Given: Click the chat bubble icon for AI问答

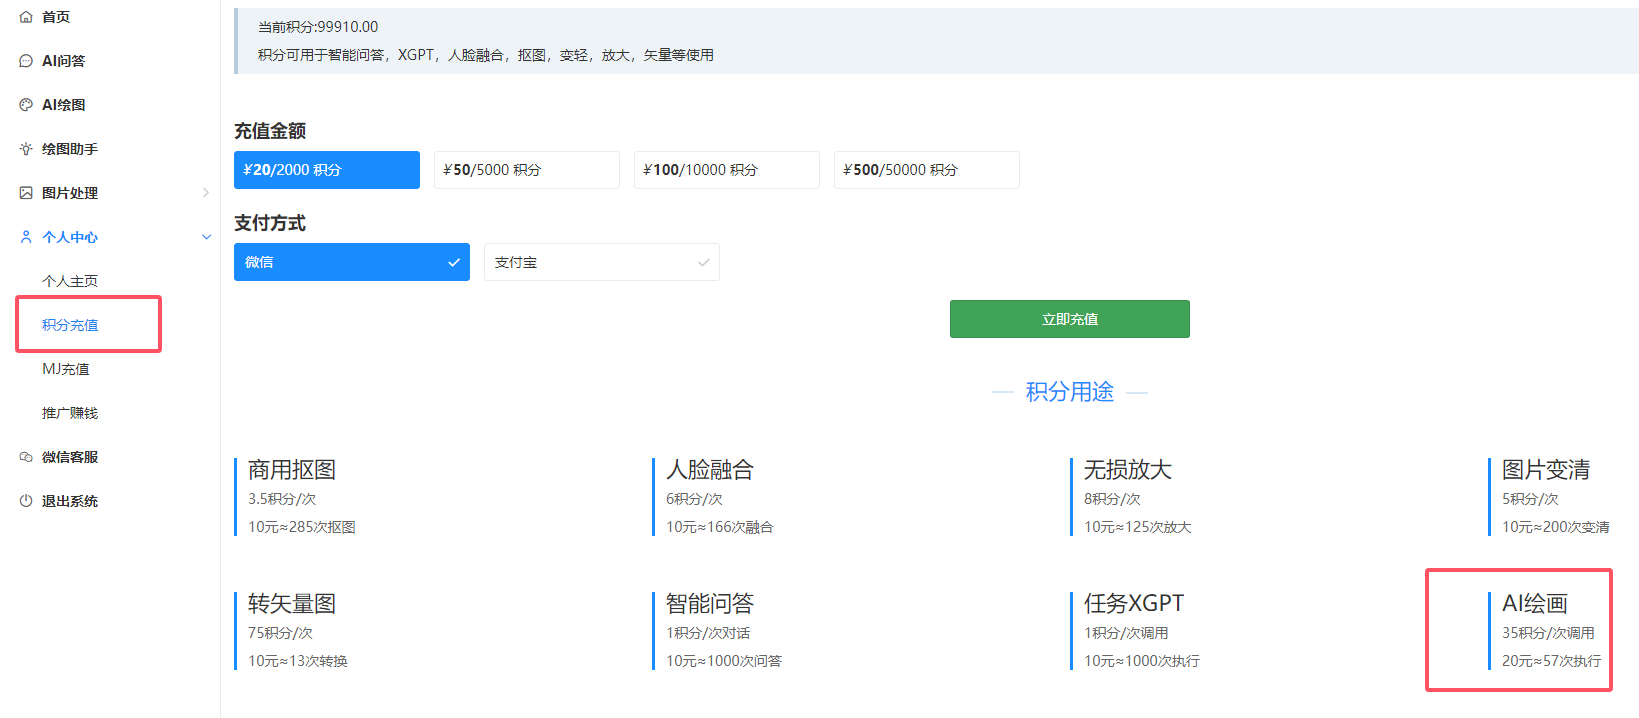Looking at the screenshot, I should (26, 61).
